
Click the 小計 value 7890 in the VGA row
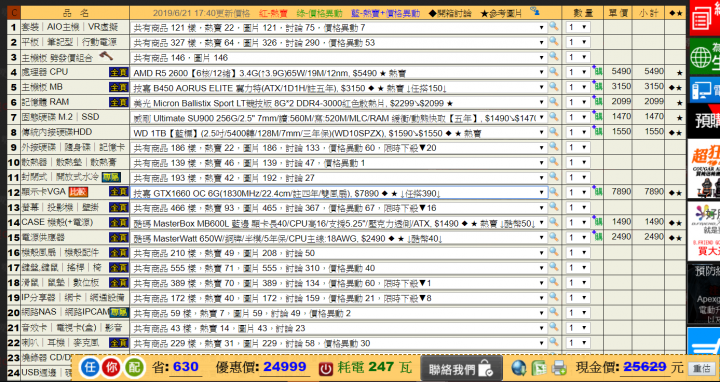[654, 191]
